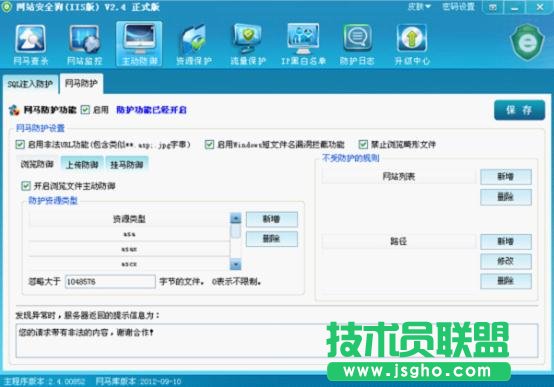Click 新增 next to 网站列表
The image size is (554, 387).
[x=506, y=177]
